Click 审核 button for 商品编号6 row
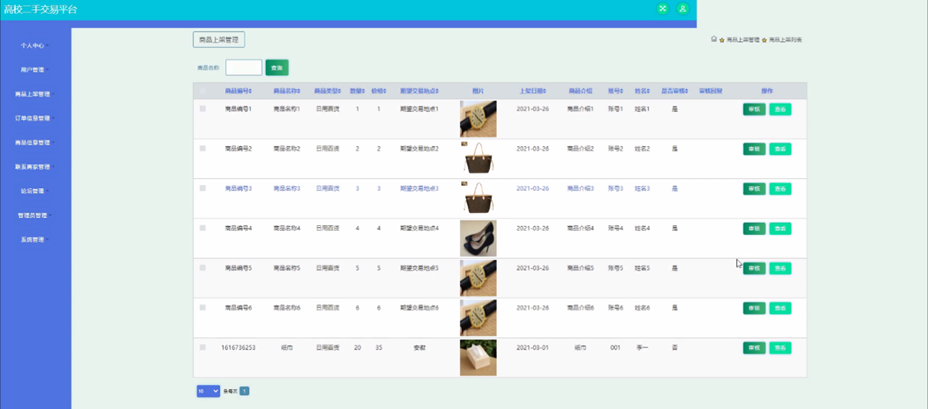Image resolution: width=928 pixels, height=409 pixels. (754, 308)
